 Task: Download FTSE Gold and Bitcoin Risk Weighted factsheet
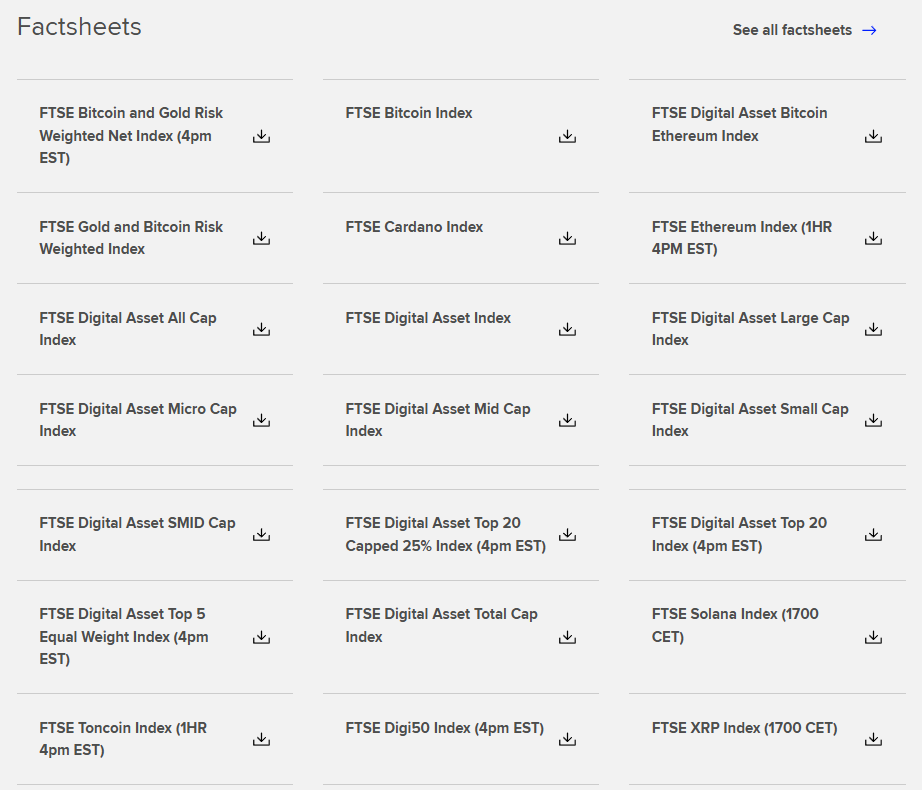261,238
